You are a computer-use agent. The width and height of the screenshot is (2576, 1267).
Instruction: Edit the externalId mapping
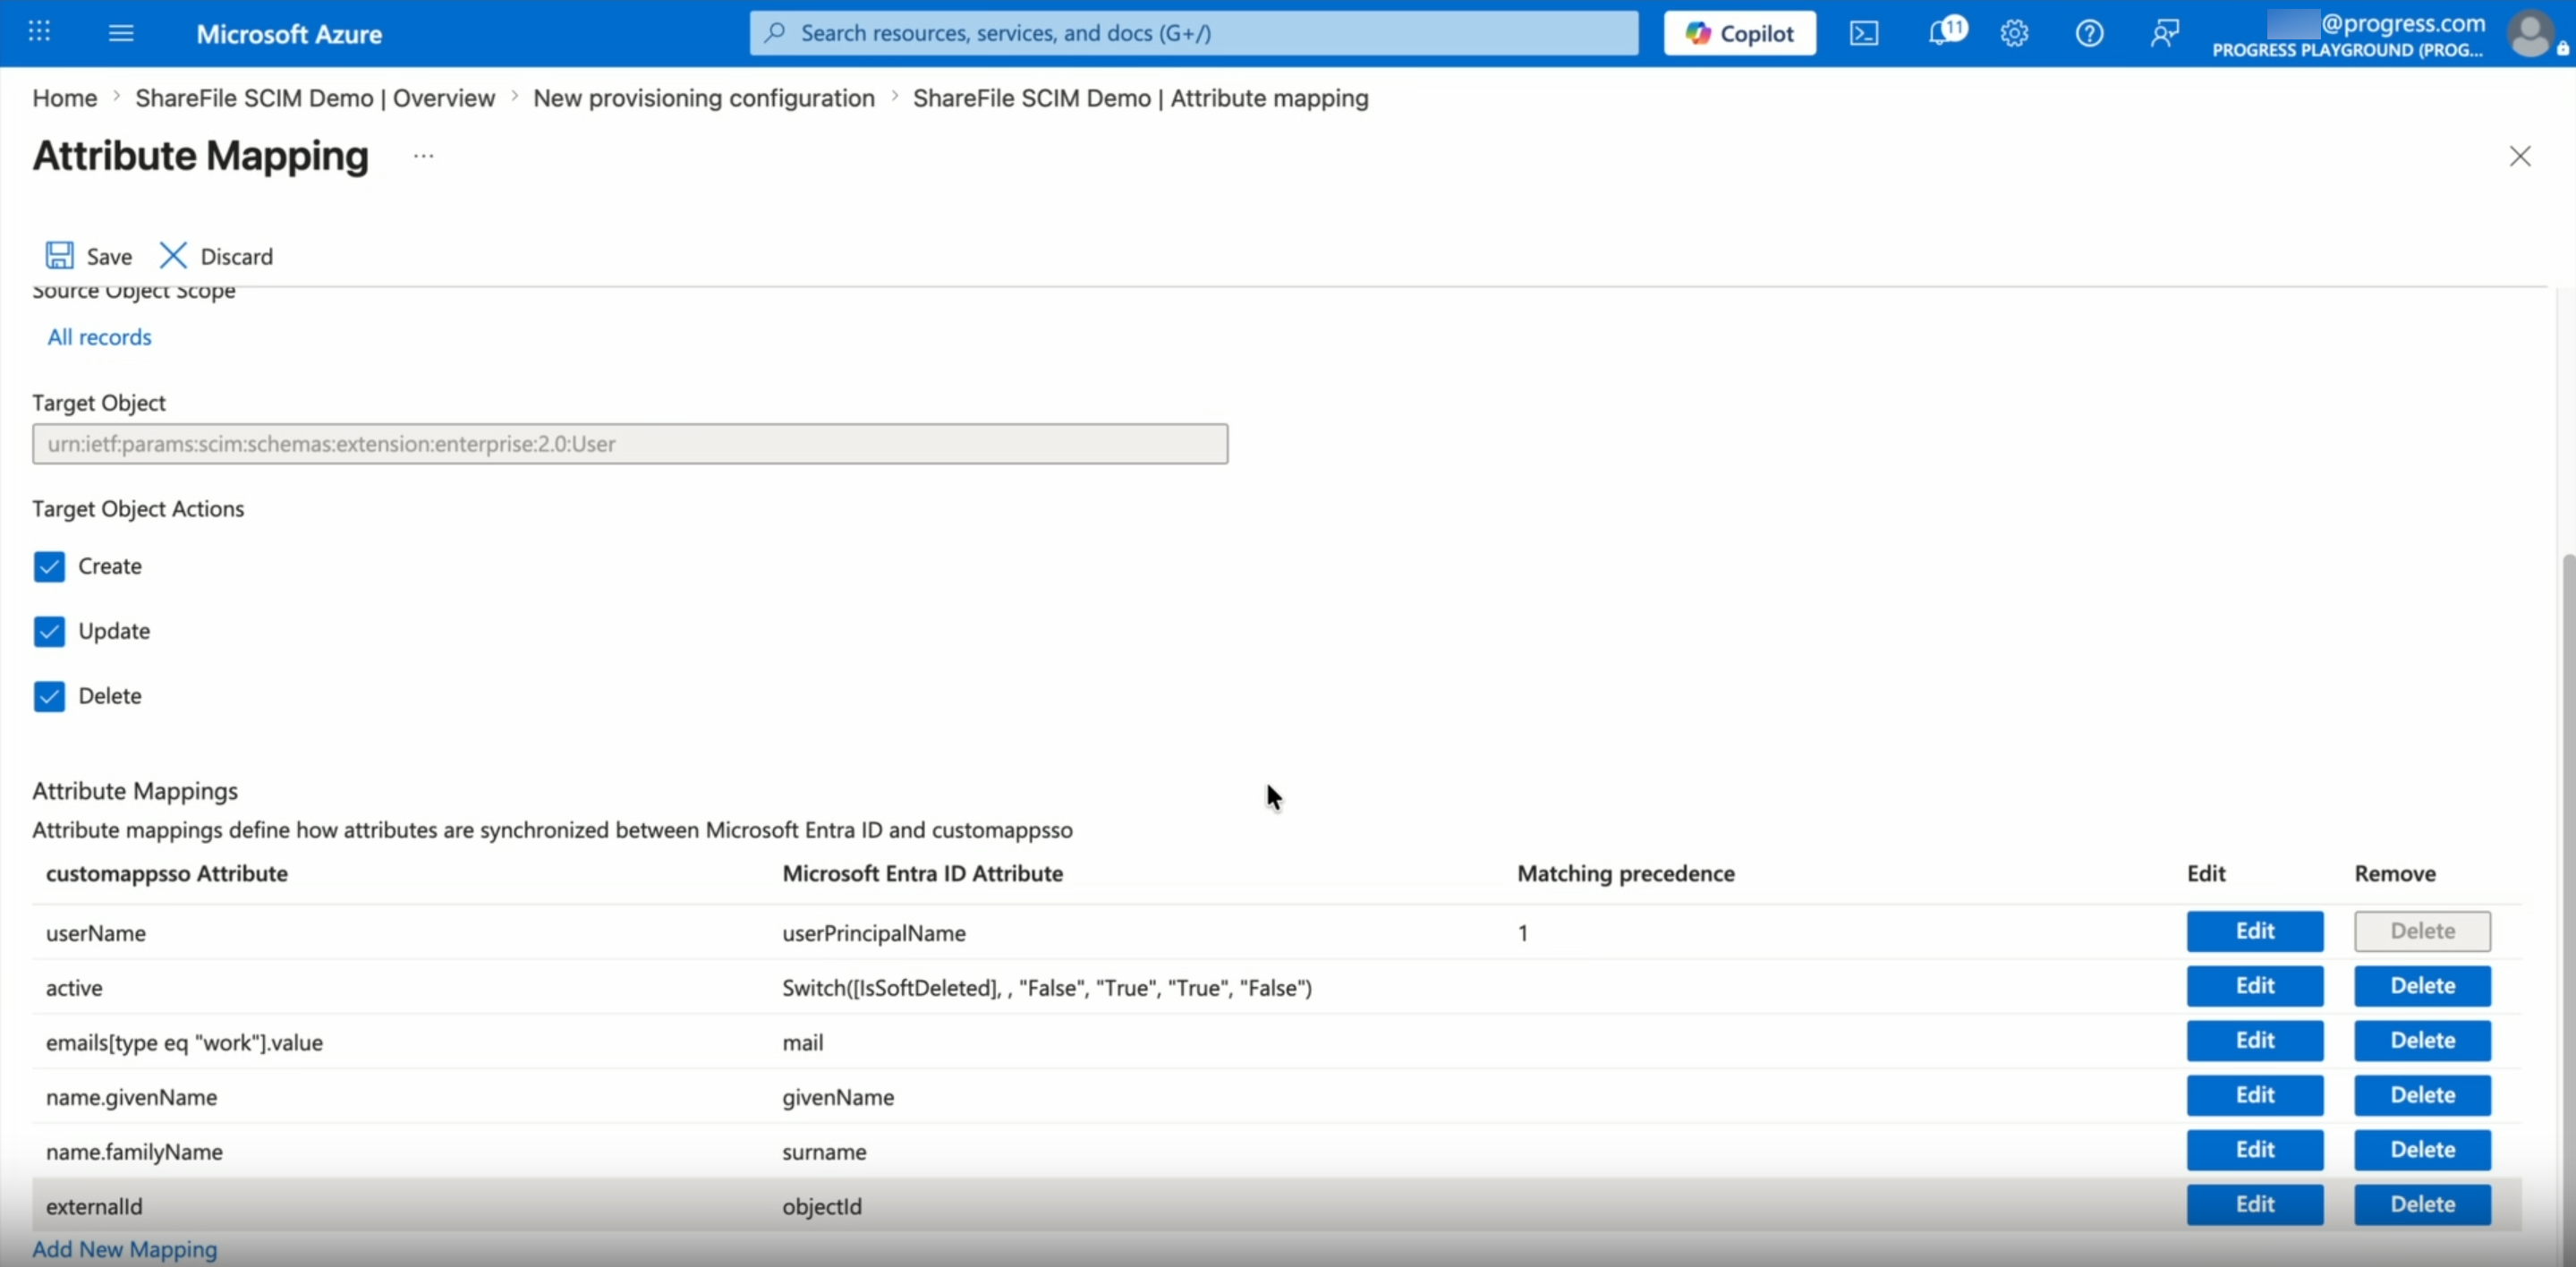tap(2255, 1205)
